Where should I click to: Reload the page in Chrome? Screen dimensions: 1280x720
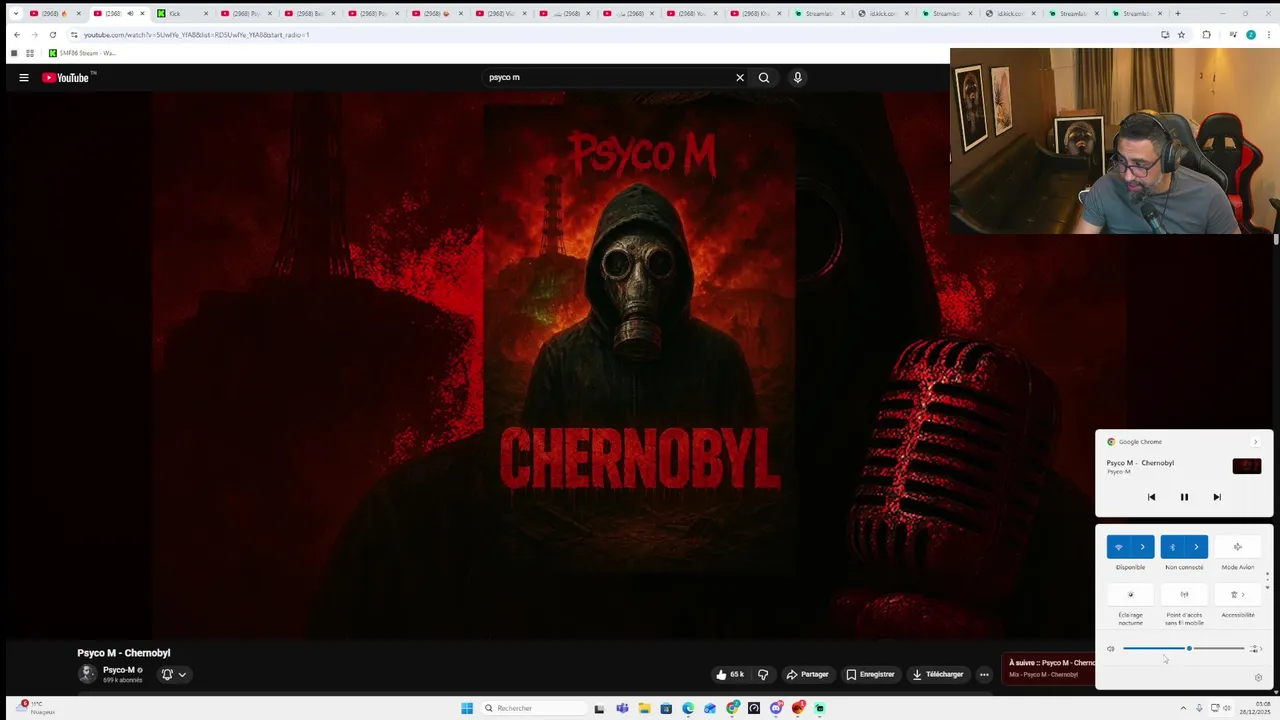coord(53,35)
